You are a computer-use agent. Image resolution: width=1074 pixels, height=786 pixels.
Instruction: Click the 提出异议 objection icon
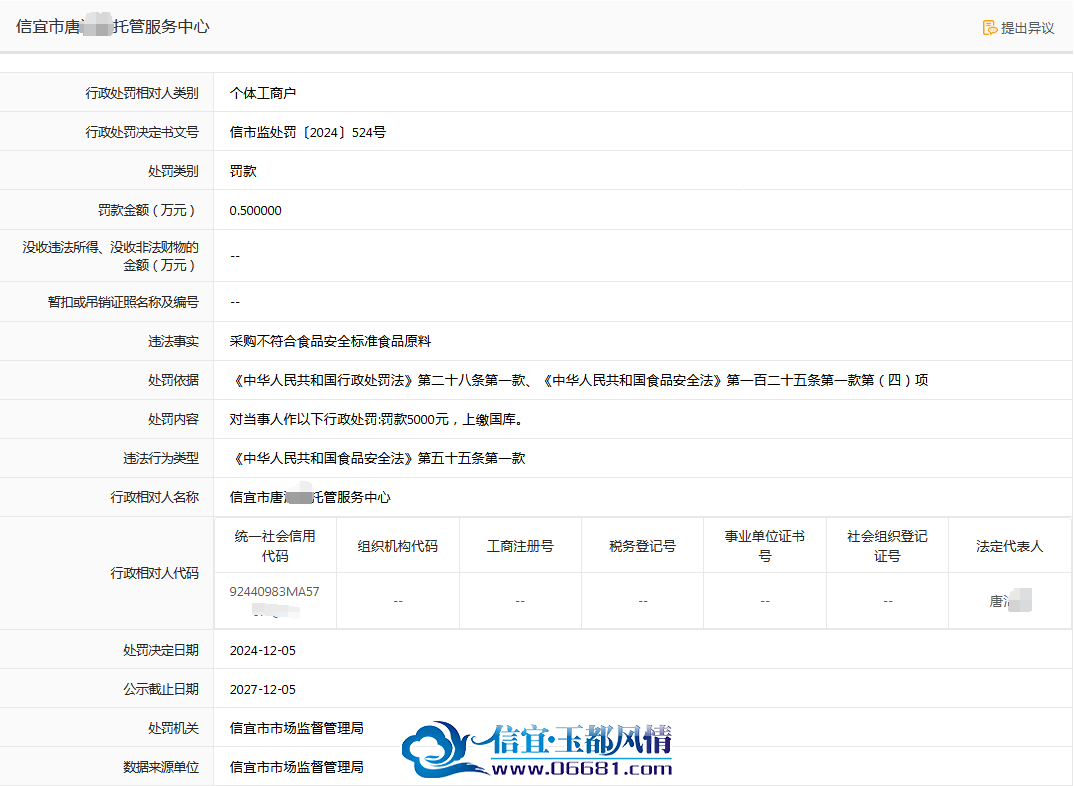coord(989,27)
